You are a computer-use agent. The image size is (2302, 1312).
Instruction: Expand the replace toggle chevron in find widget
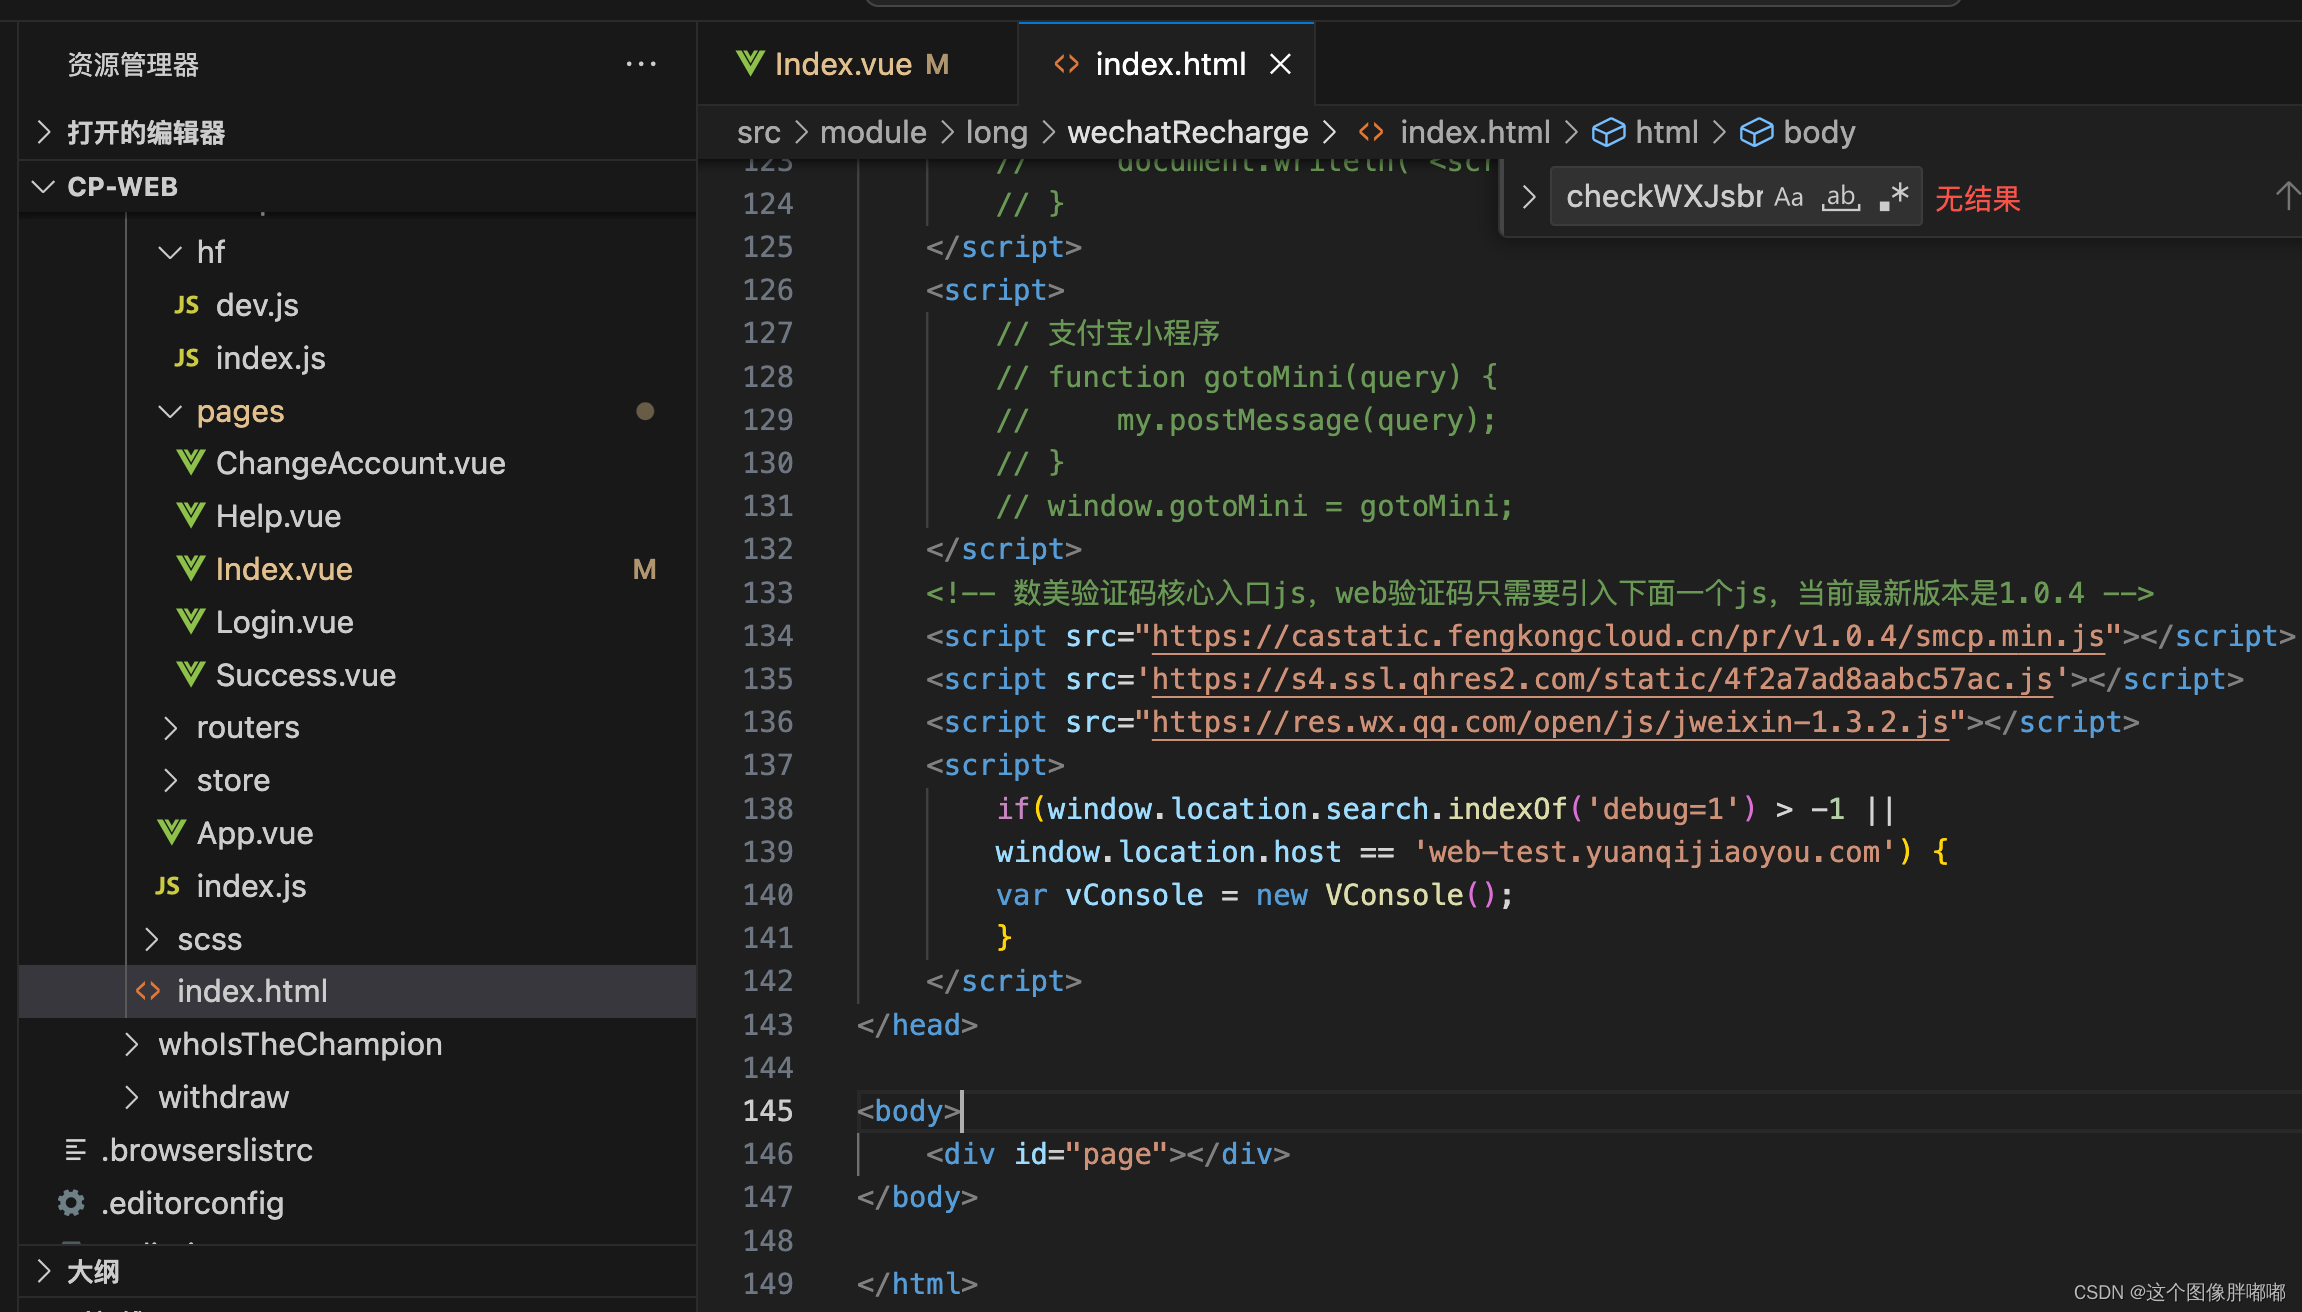pyautogui.click(x=1528, y=197)
